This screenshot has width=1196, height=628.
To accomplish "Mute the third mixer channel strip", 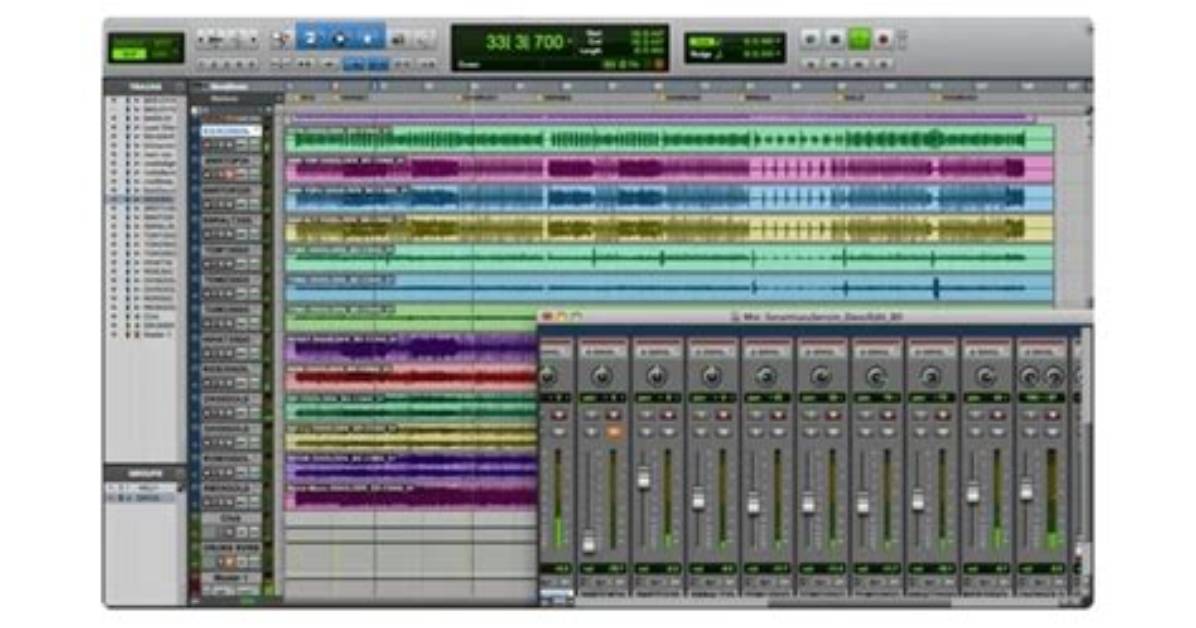I will coord(669,432).
